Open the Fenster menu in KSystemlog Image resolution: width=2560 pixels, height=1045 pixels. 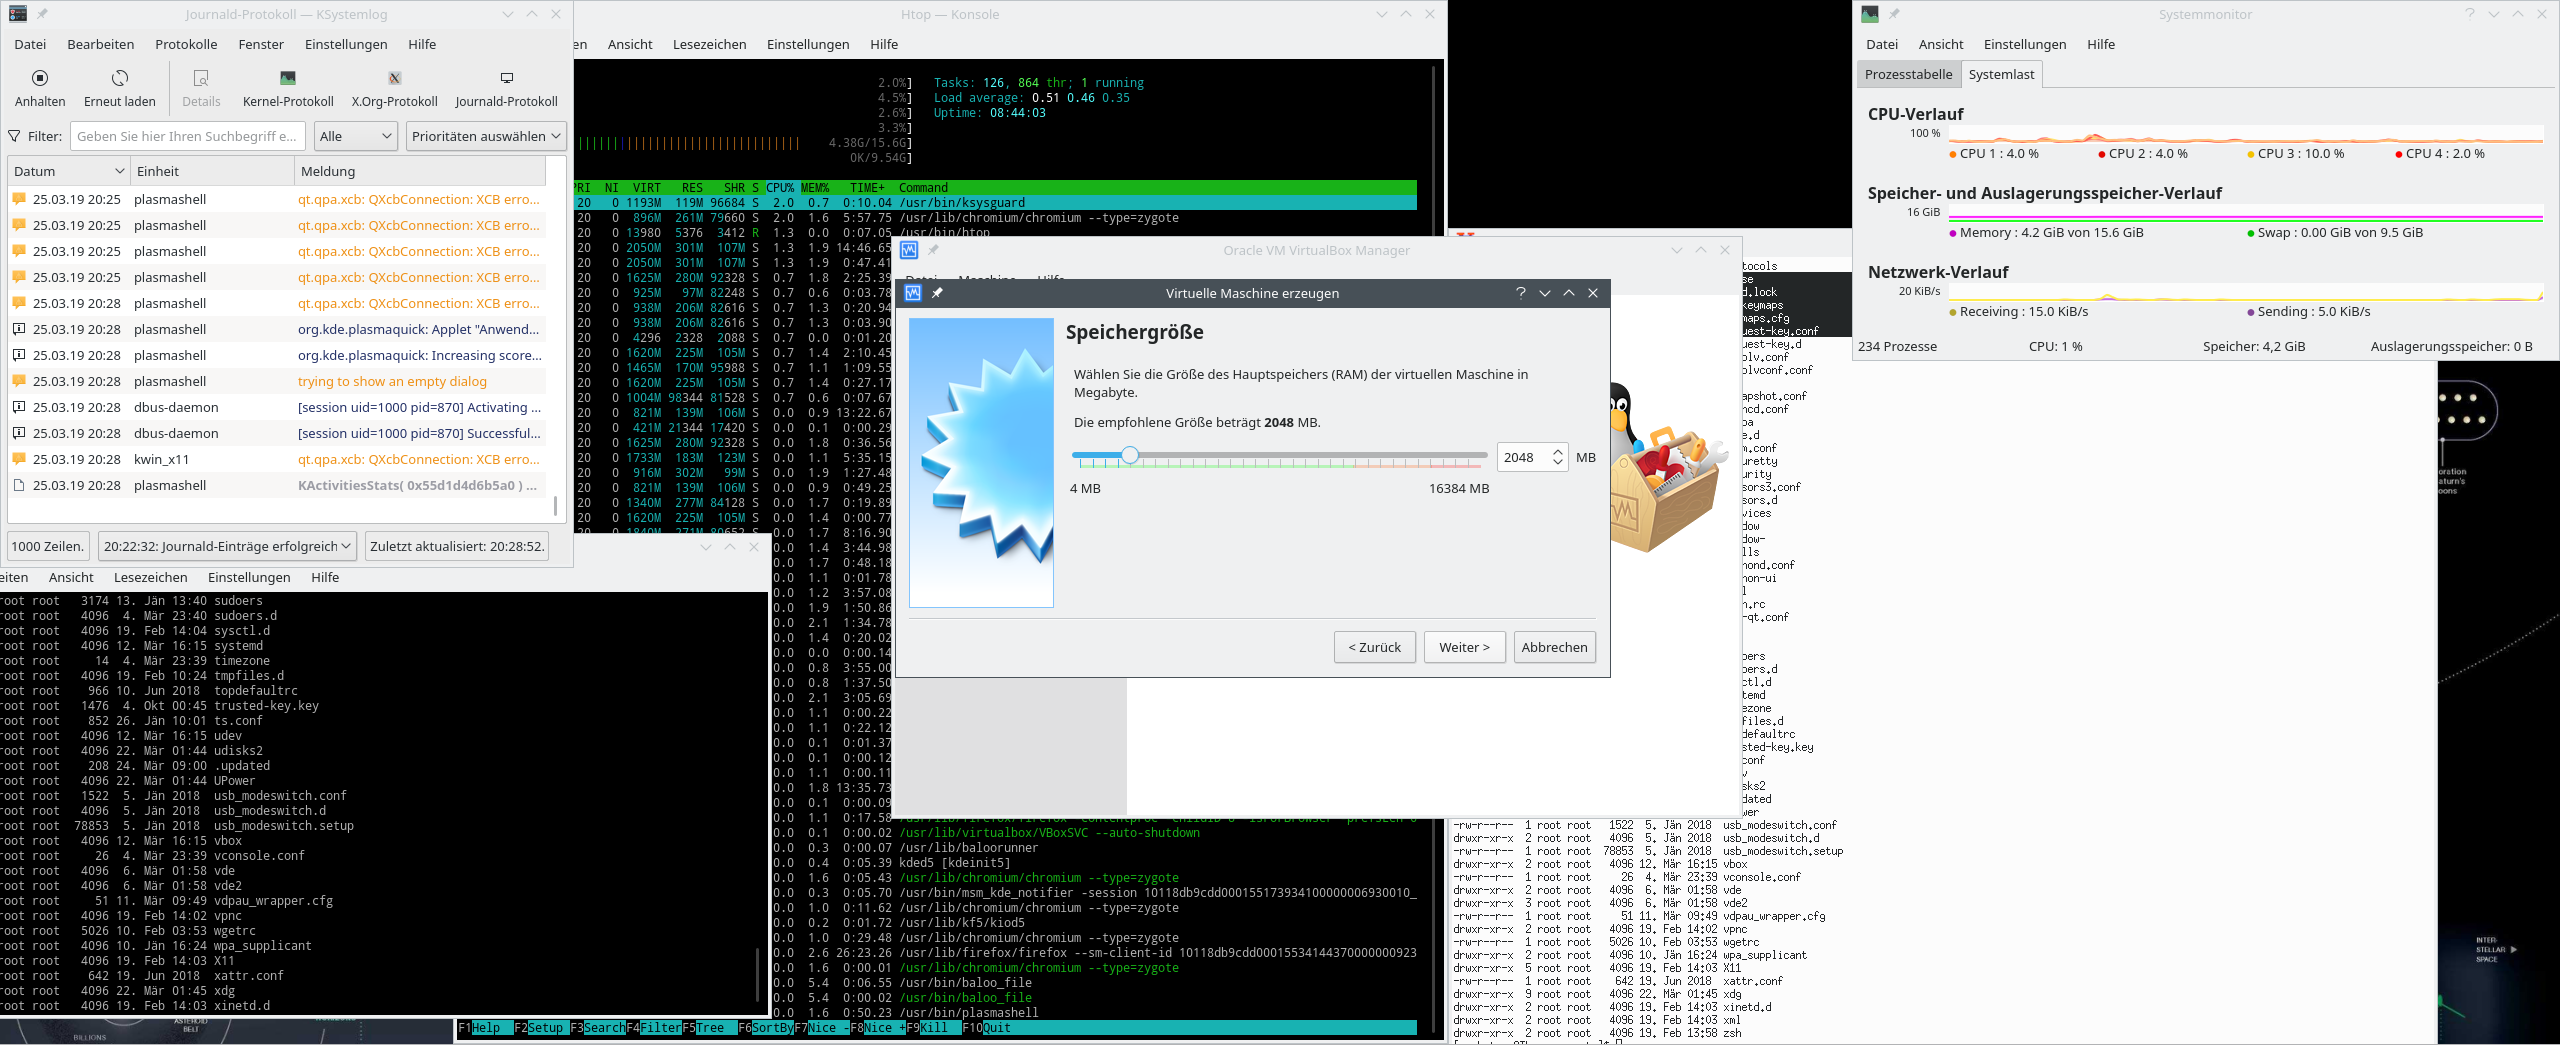(x=261, y=44)
